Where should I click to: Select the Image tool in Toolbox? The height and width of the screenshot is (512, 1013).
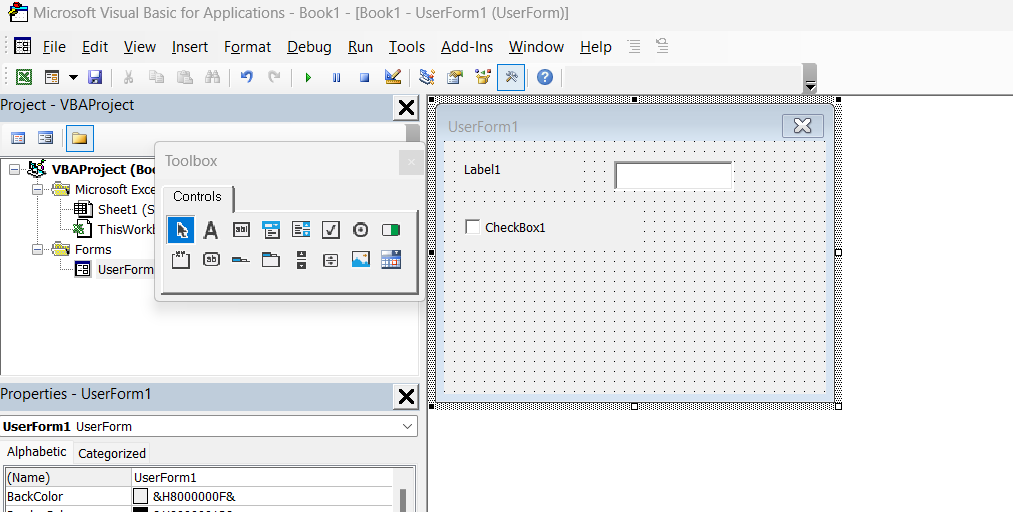pos(360,260)
